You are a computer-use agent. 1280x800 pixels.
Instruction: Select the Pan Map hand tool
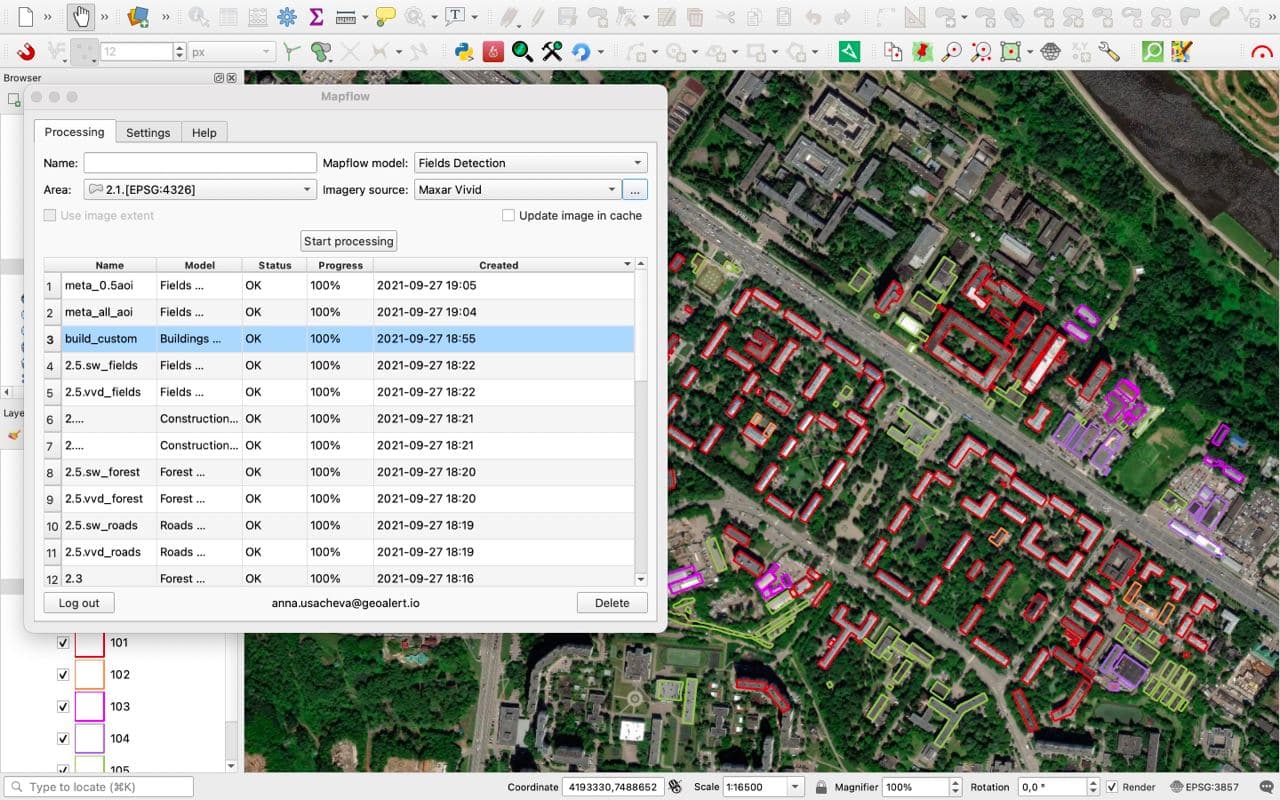[x=79, y=17]
